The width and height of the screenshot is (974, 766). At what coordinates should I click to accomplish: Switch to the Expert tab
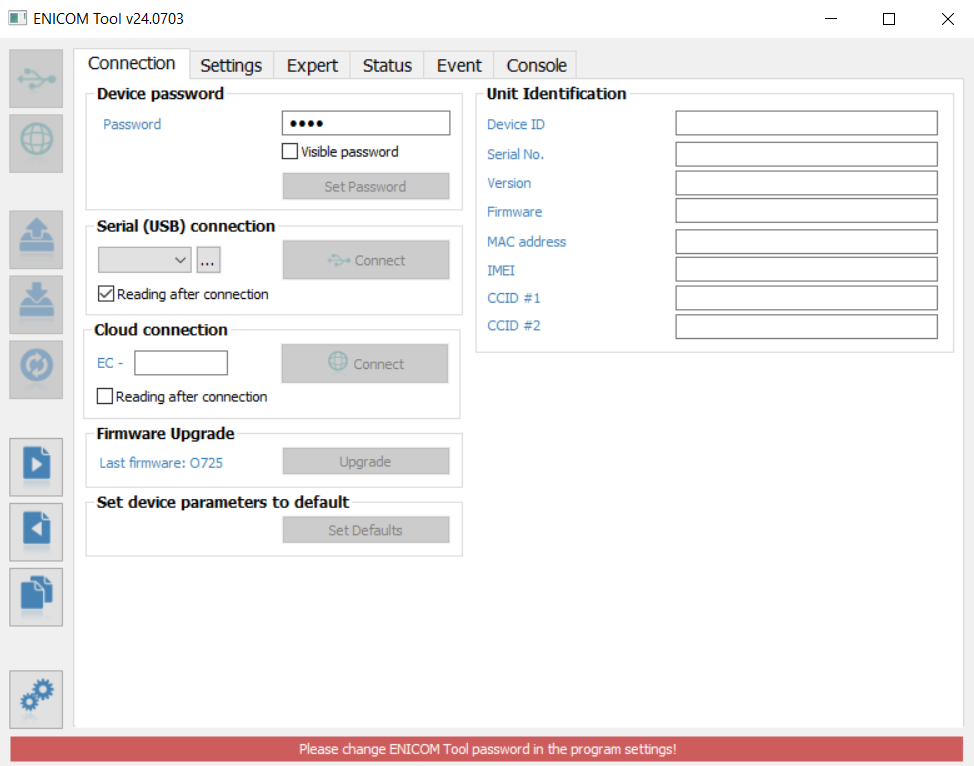(311, 64)
